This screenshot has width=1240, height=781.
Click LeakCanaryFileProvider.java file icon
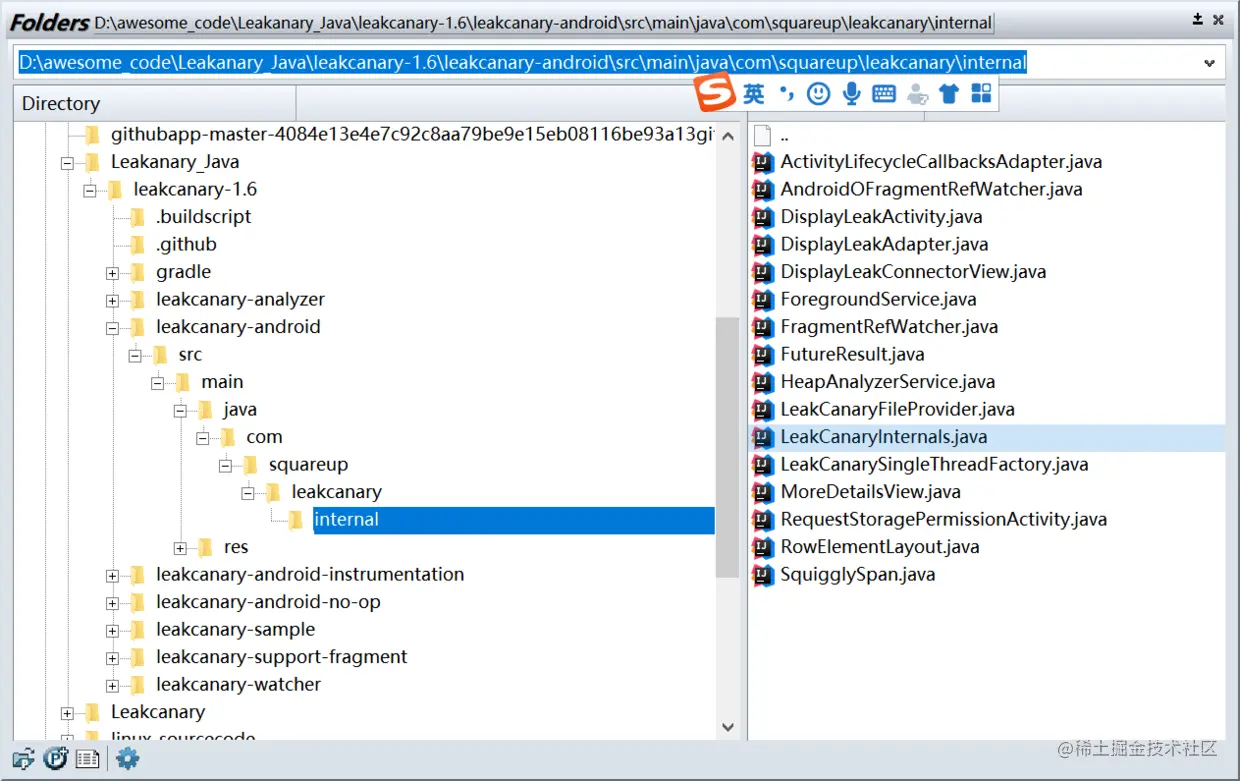pyautogui.click(x=764, y=409)
